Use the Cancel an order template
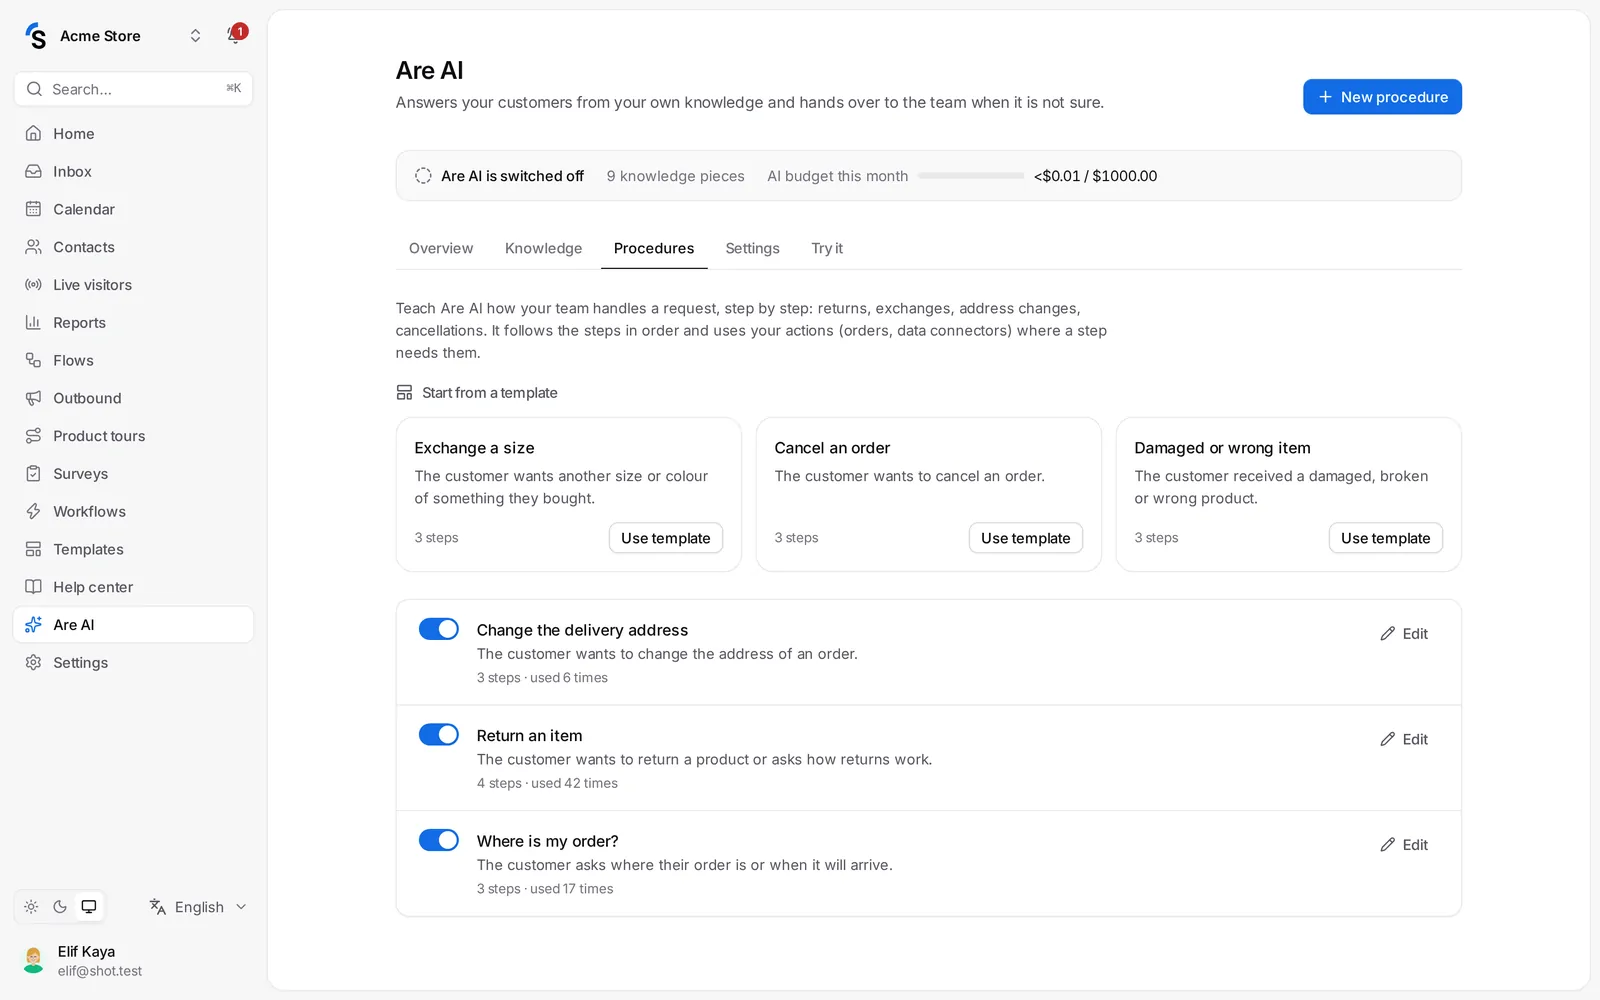 pyautogui.click(x=1026, y=538)
